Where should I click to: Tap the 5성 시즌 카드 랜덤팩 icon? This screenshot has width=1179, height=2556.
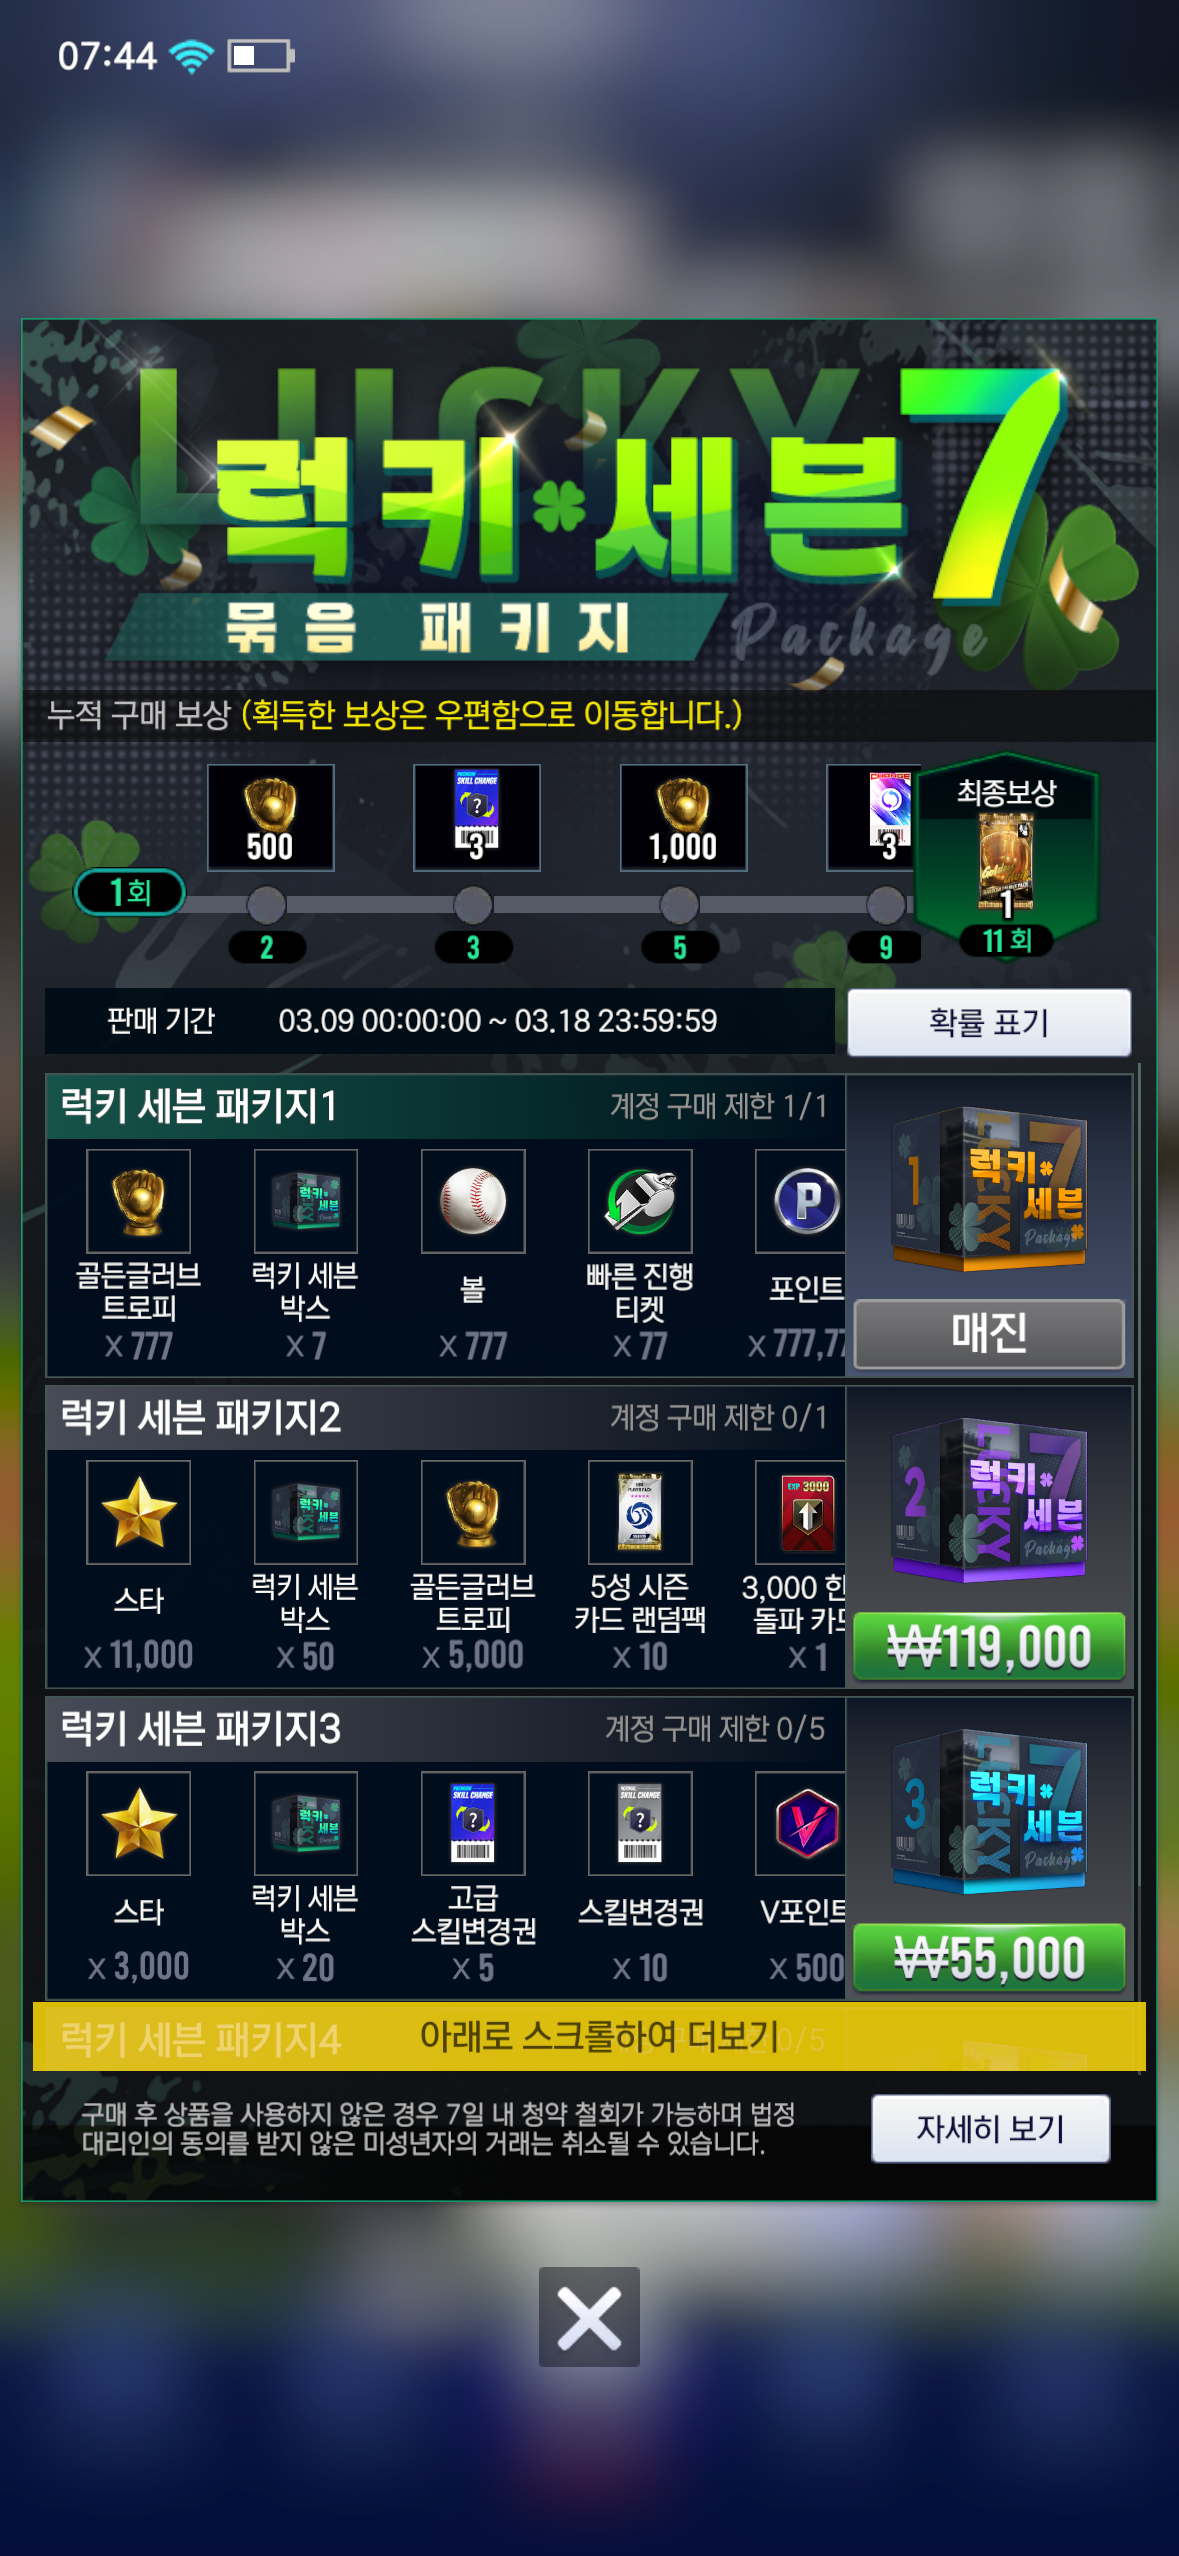click(640, 1512)
